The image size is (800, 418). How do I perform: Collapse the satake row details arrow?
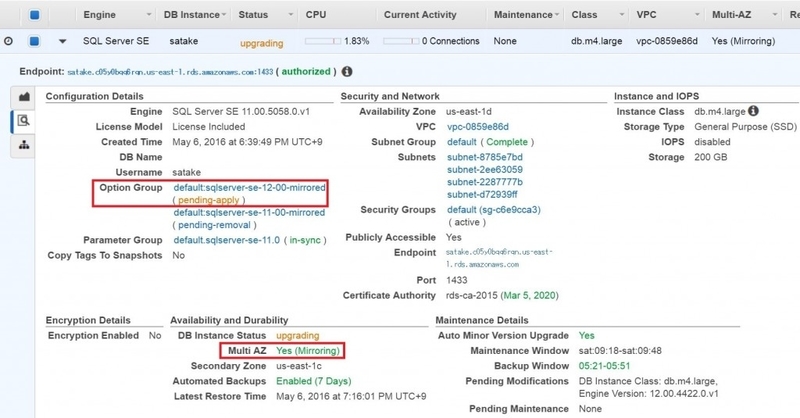click(62, 41)
